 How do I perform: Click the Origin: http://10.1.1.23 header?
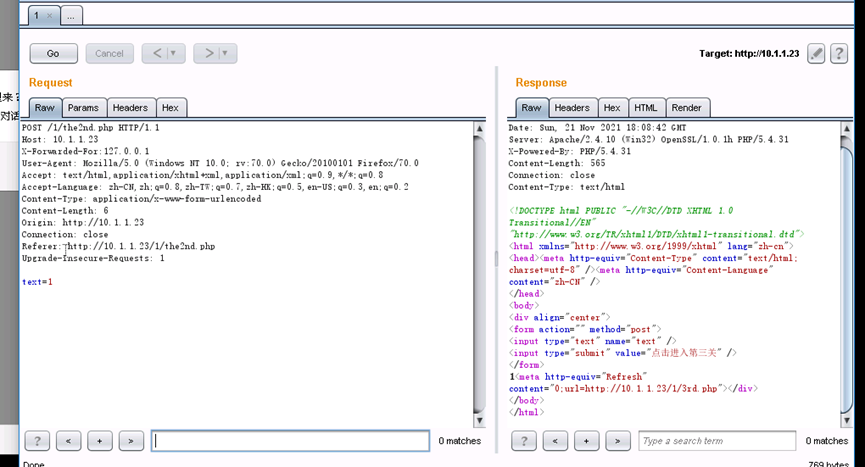click(83, 222)
